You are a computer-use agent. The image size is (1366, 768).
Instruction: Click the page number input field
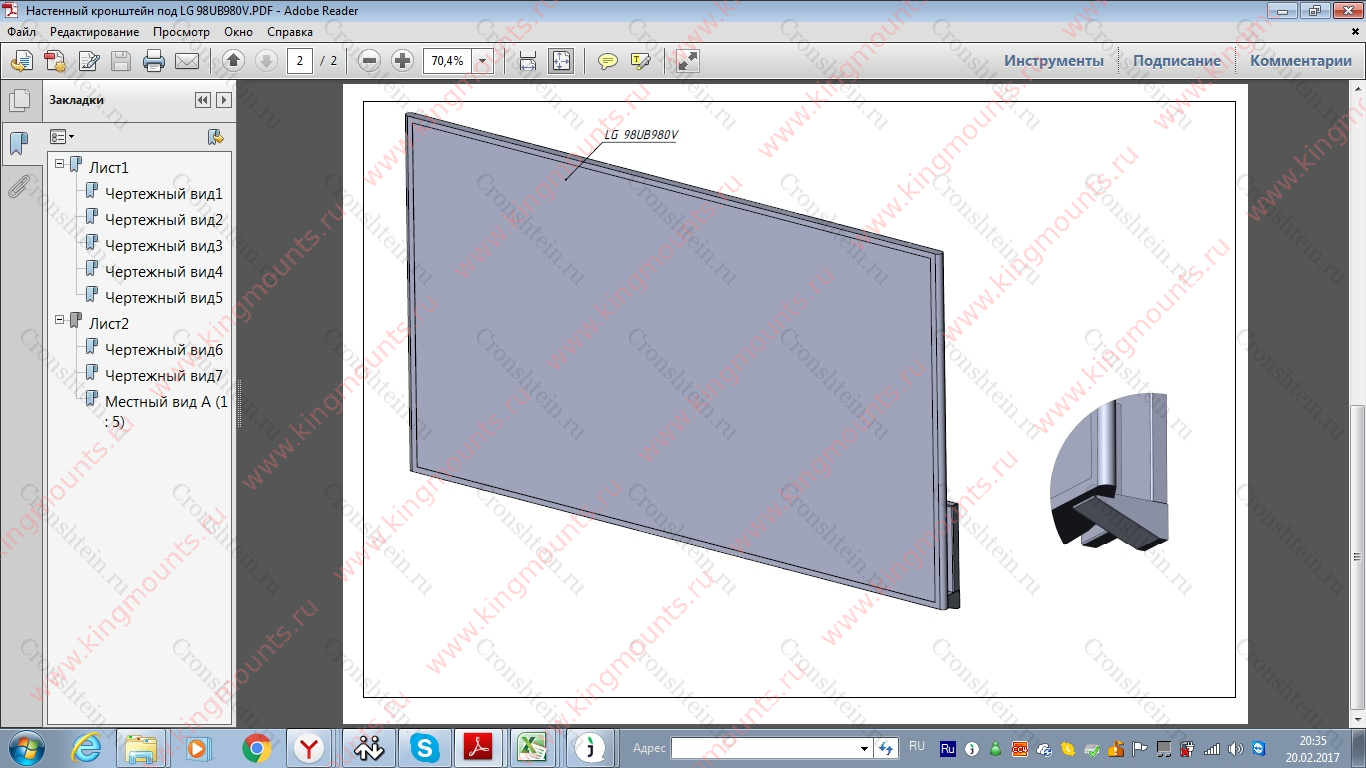click(299, 61)
